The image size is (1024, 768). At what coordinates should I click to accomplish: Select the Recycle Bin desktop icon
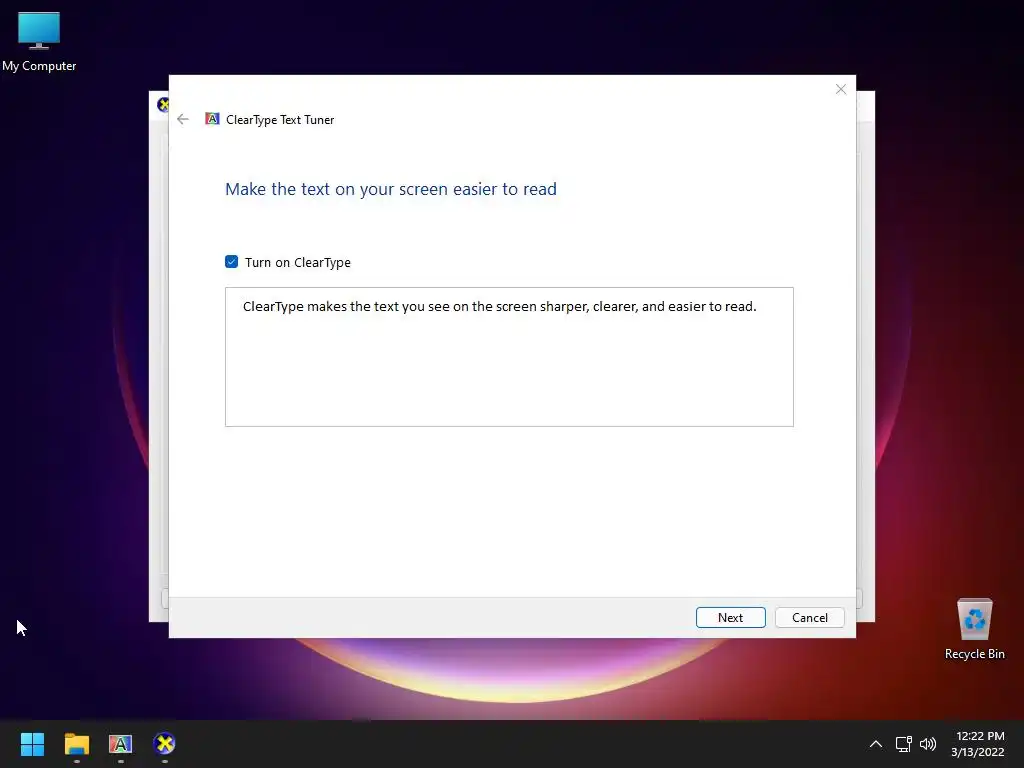[974, 630]
